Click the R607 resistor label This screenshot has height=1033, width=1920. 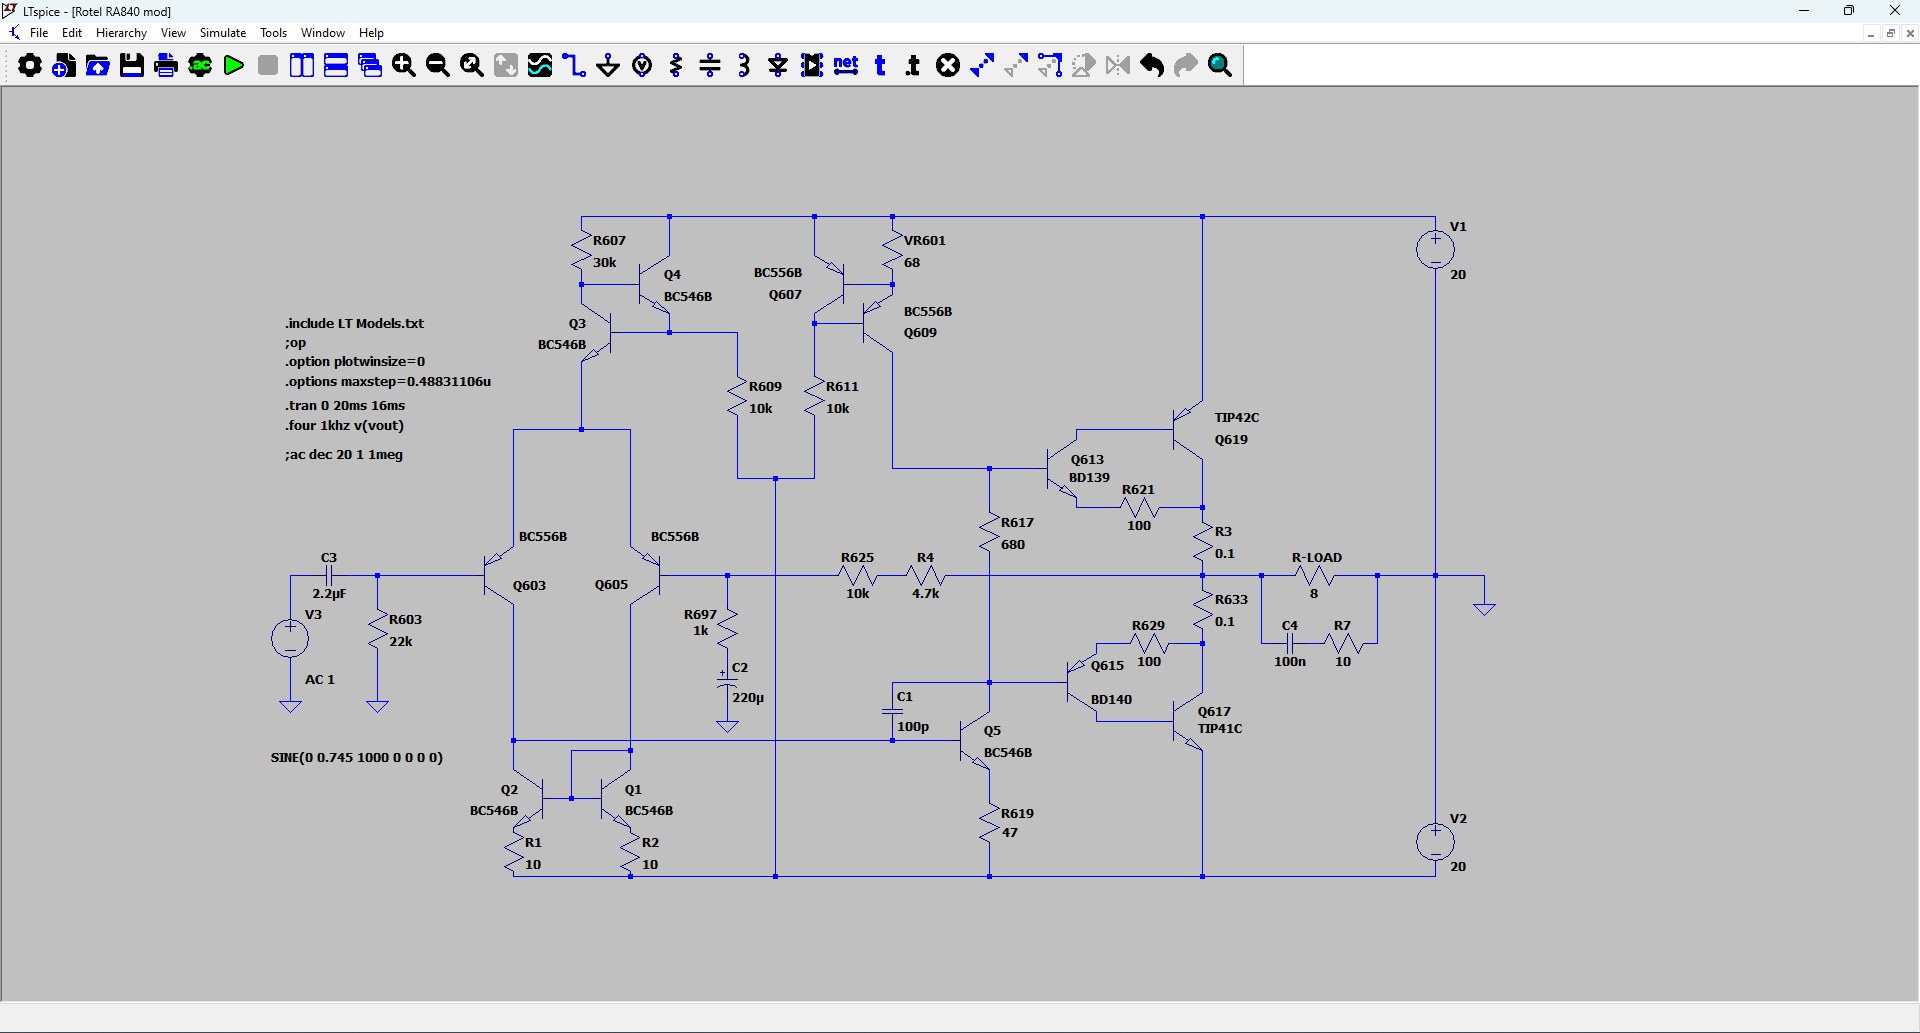[x=609, y=240]
